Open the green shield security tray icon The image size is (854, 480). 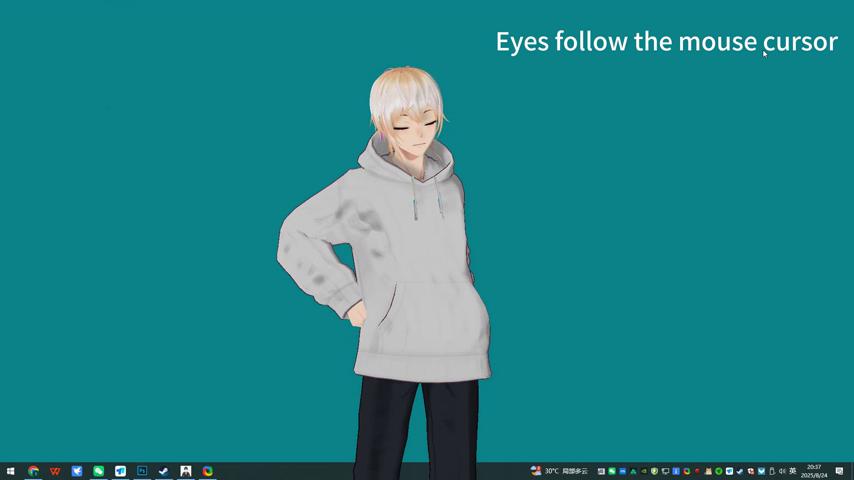pyautogui.click(x=655, y=471)
